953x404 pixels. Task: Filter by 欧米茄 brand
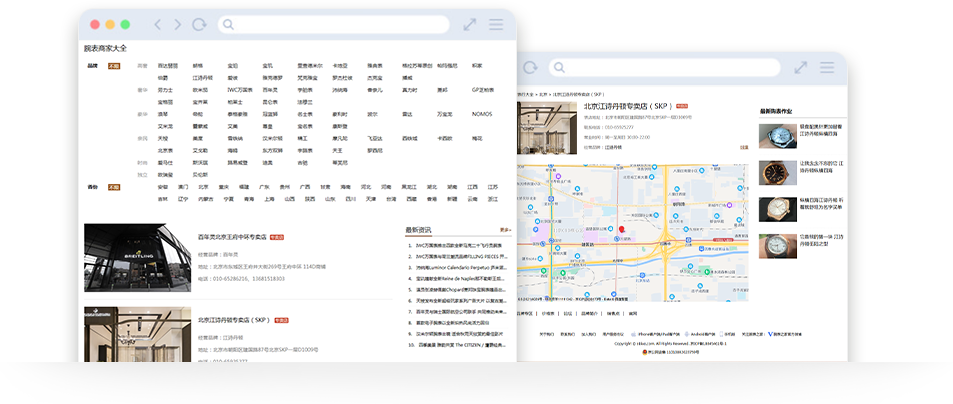coord(200,90)
